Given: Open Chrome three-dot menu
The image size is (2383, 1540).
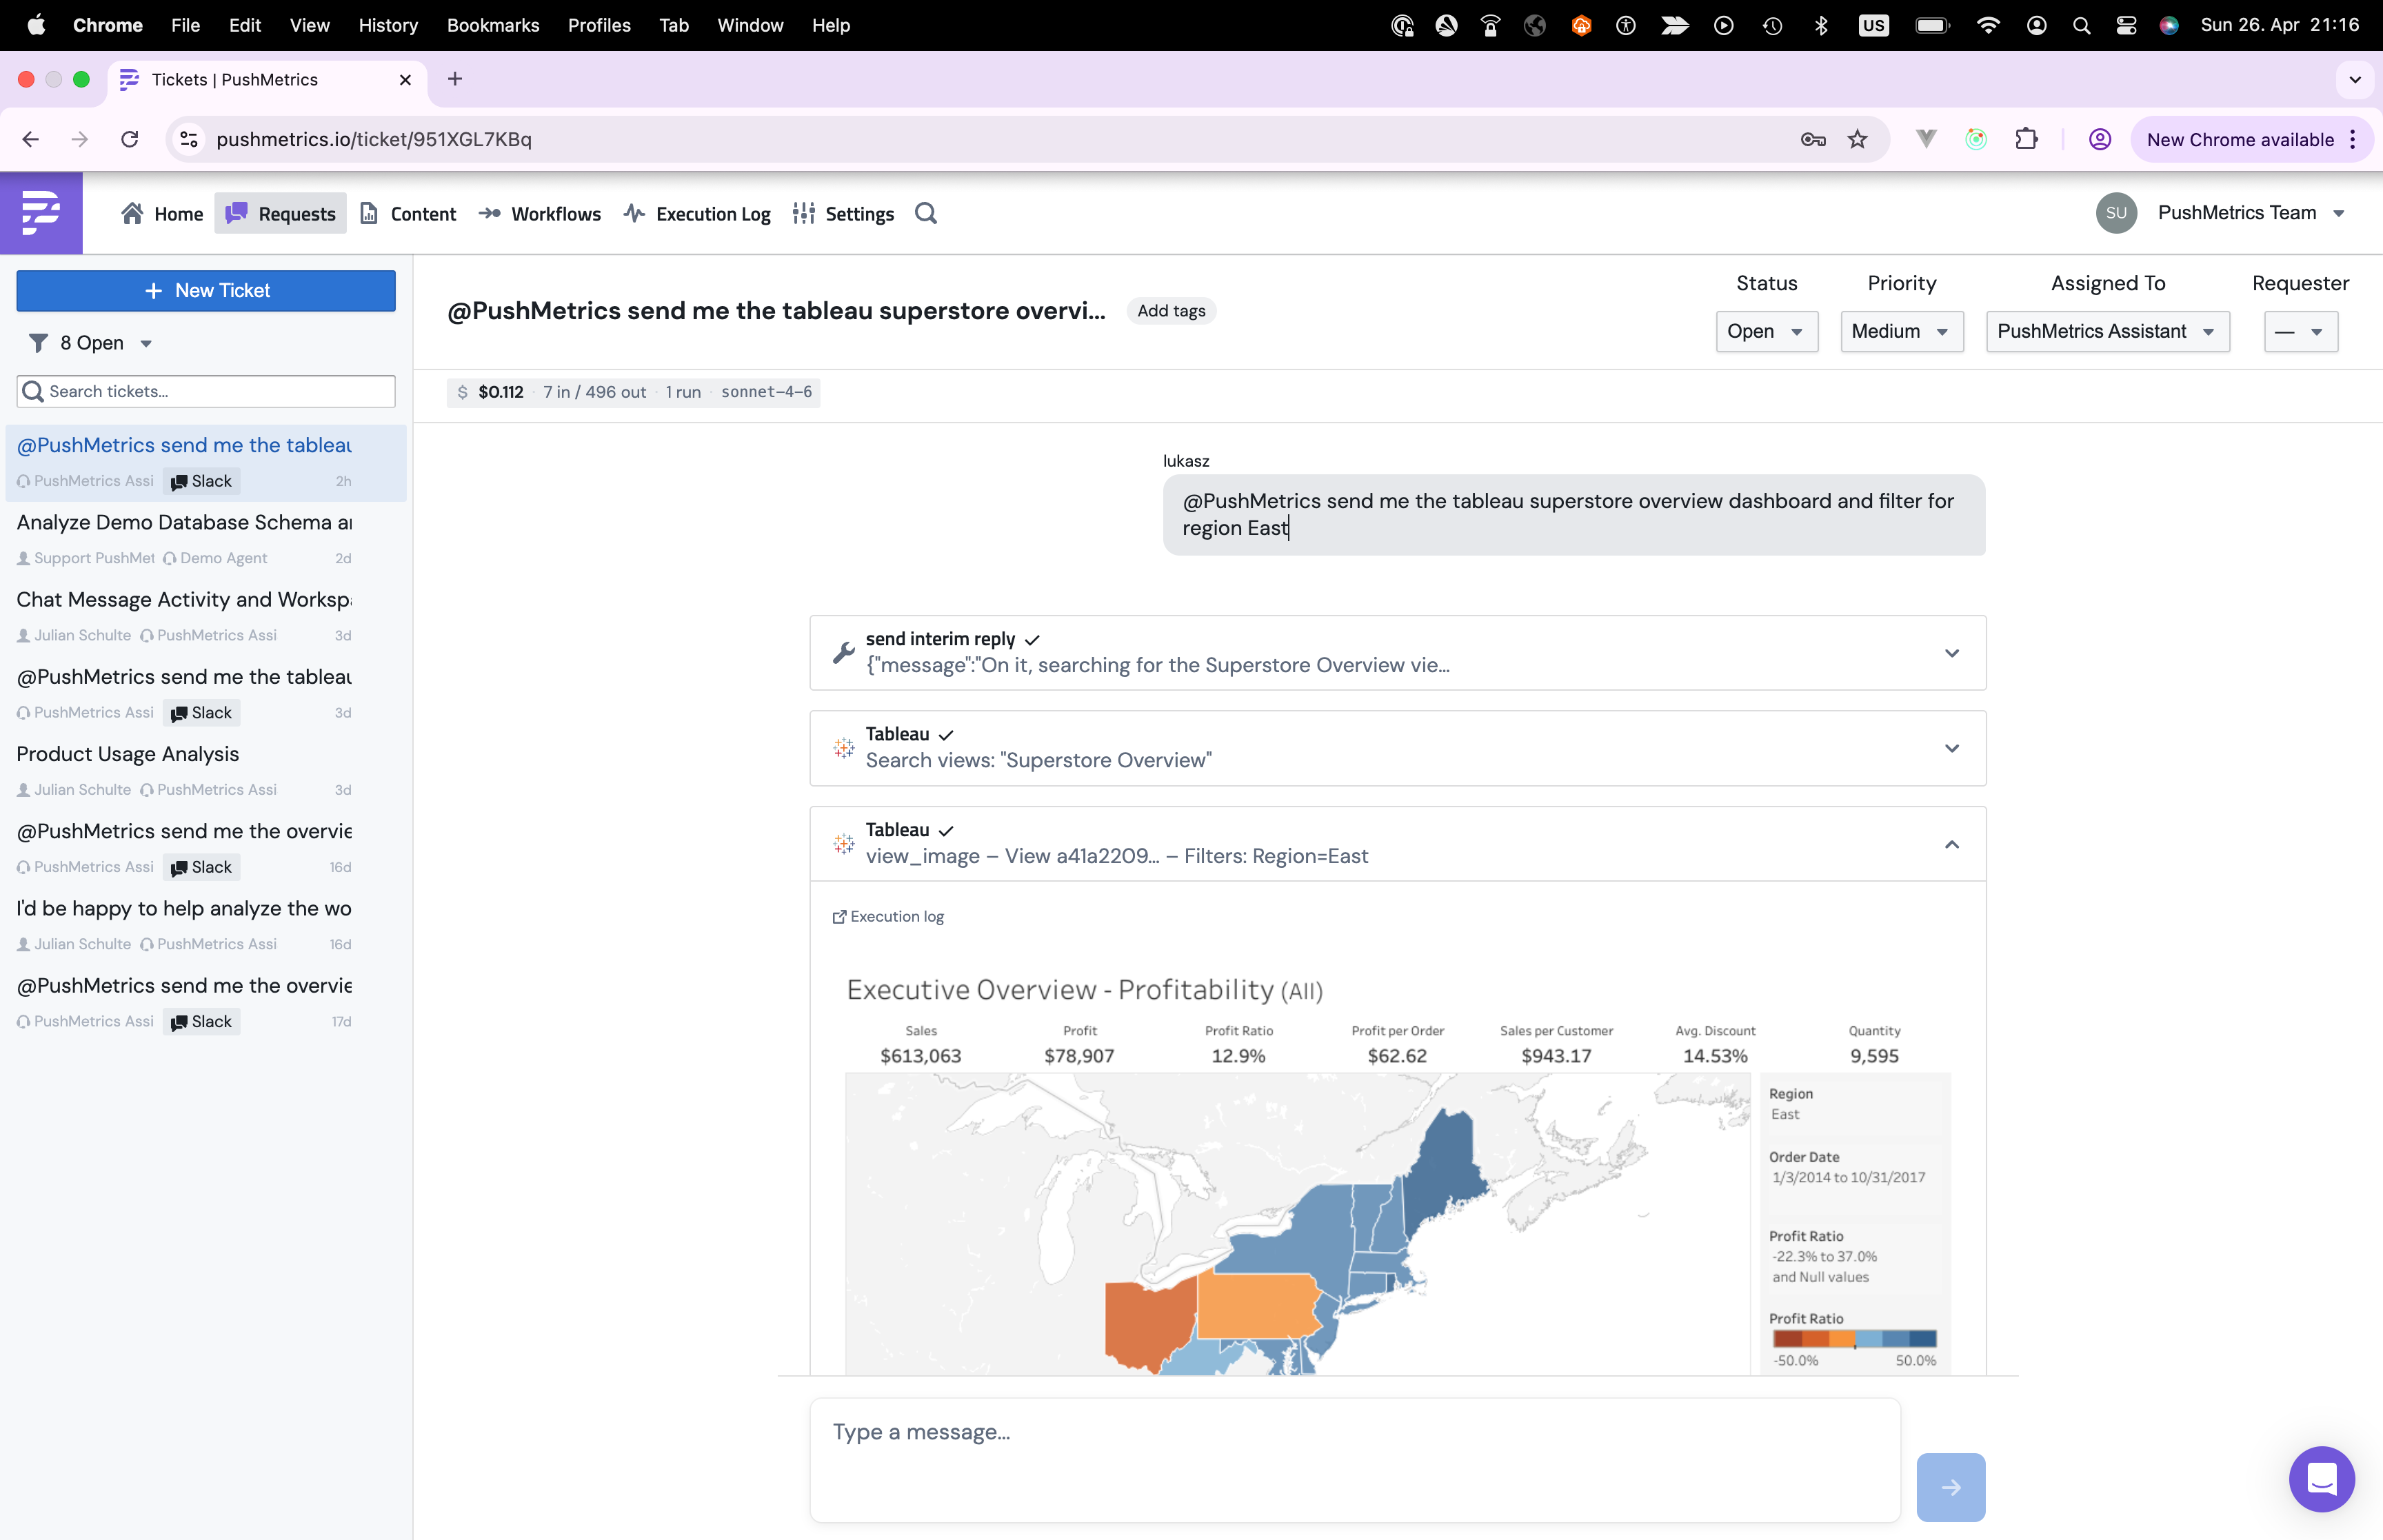Looking at the screenshot, I should coord(2352,139).
